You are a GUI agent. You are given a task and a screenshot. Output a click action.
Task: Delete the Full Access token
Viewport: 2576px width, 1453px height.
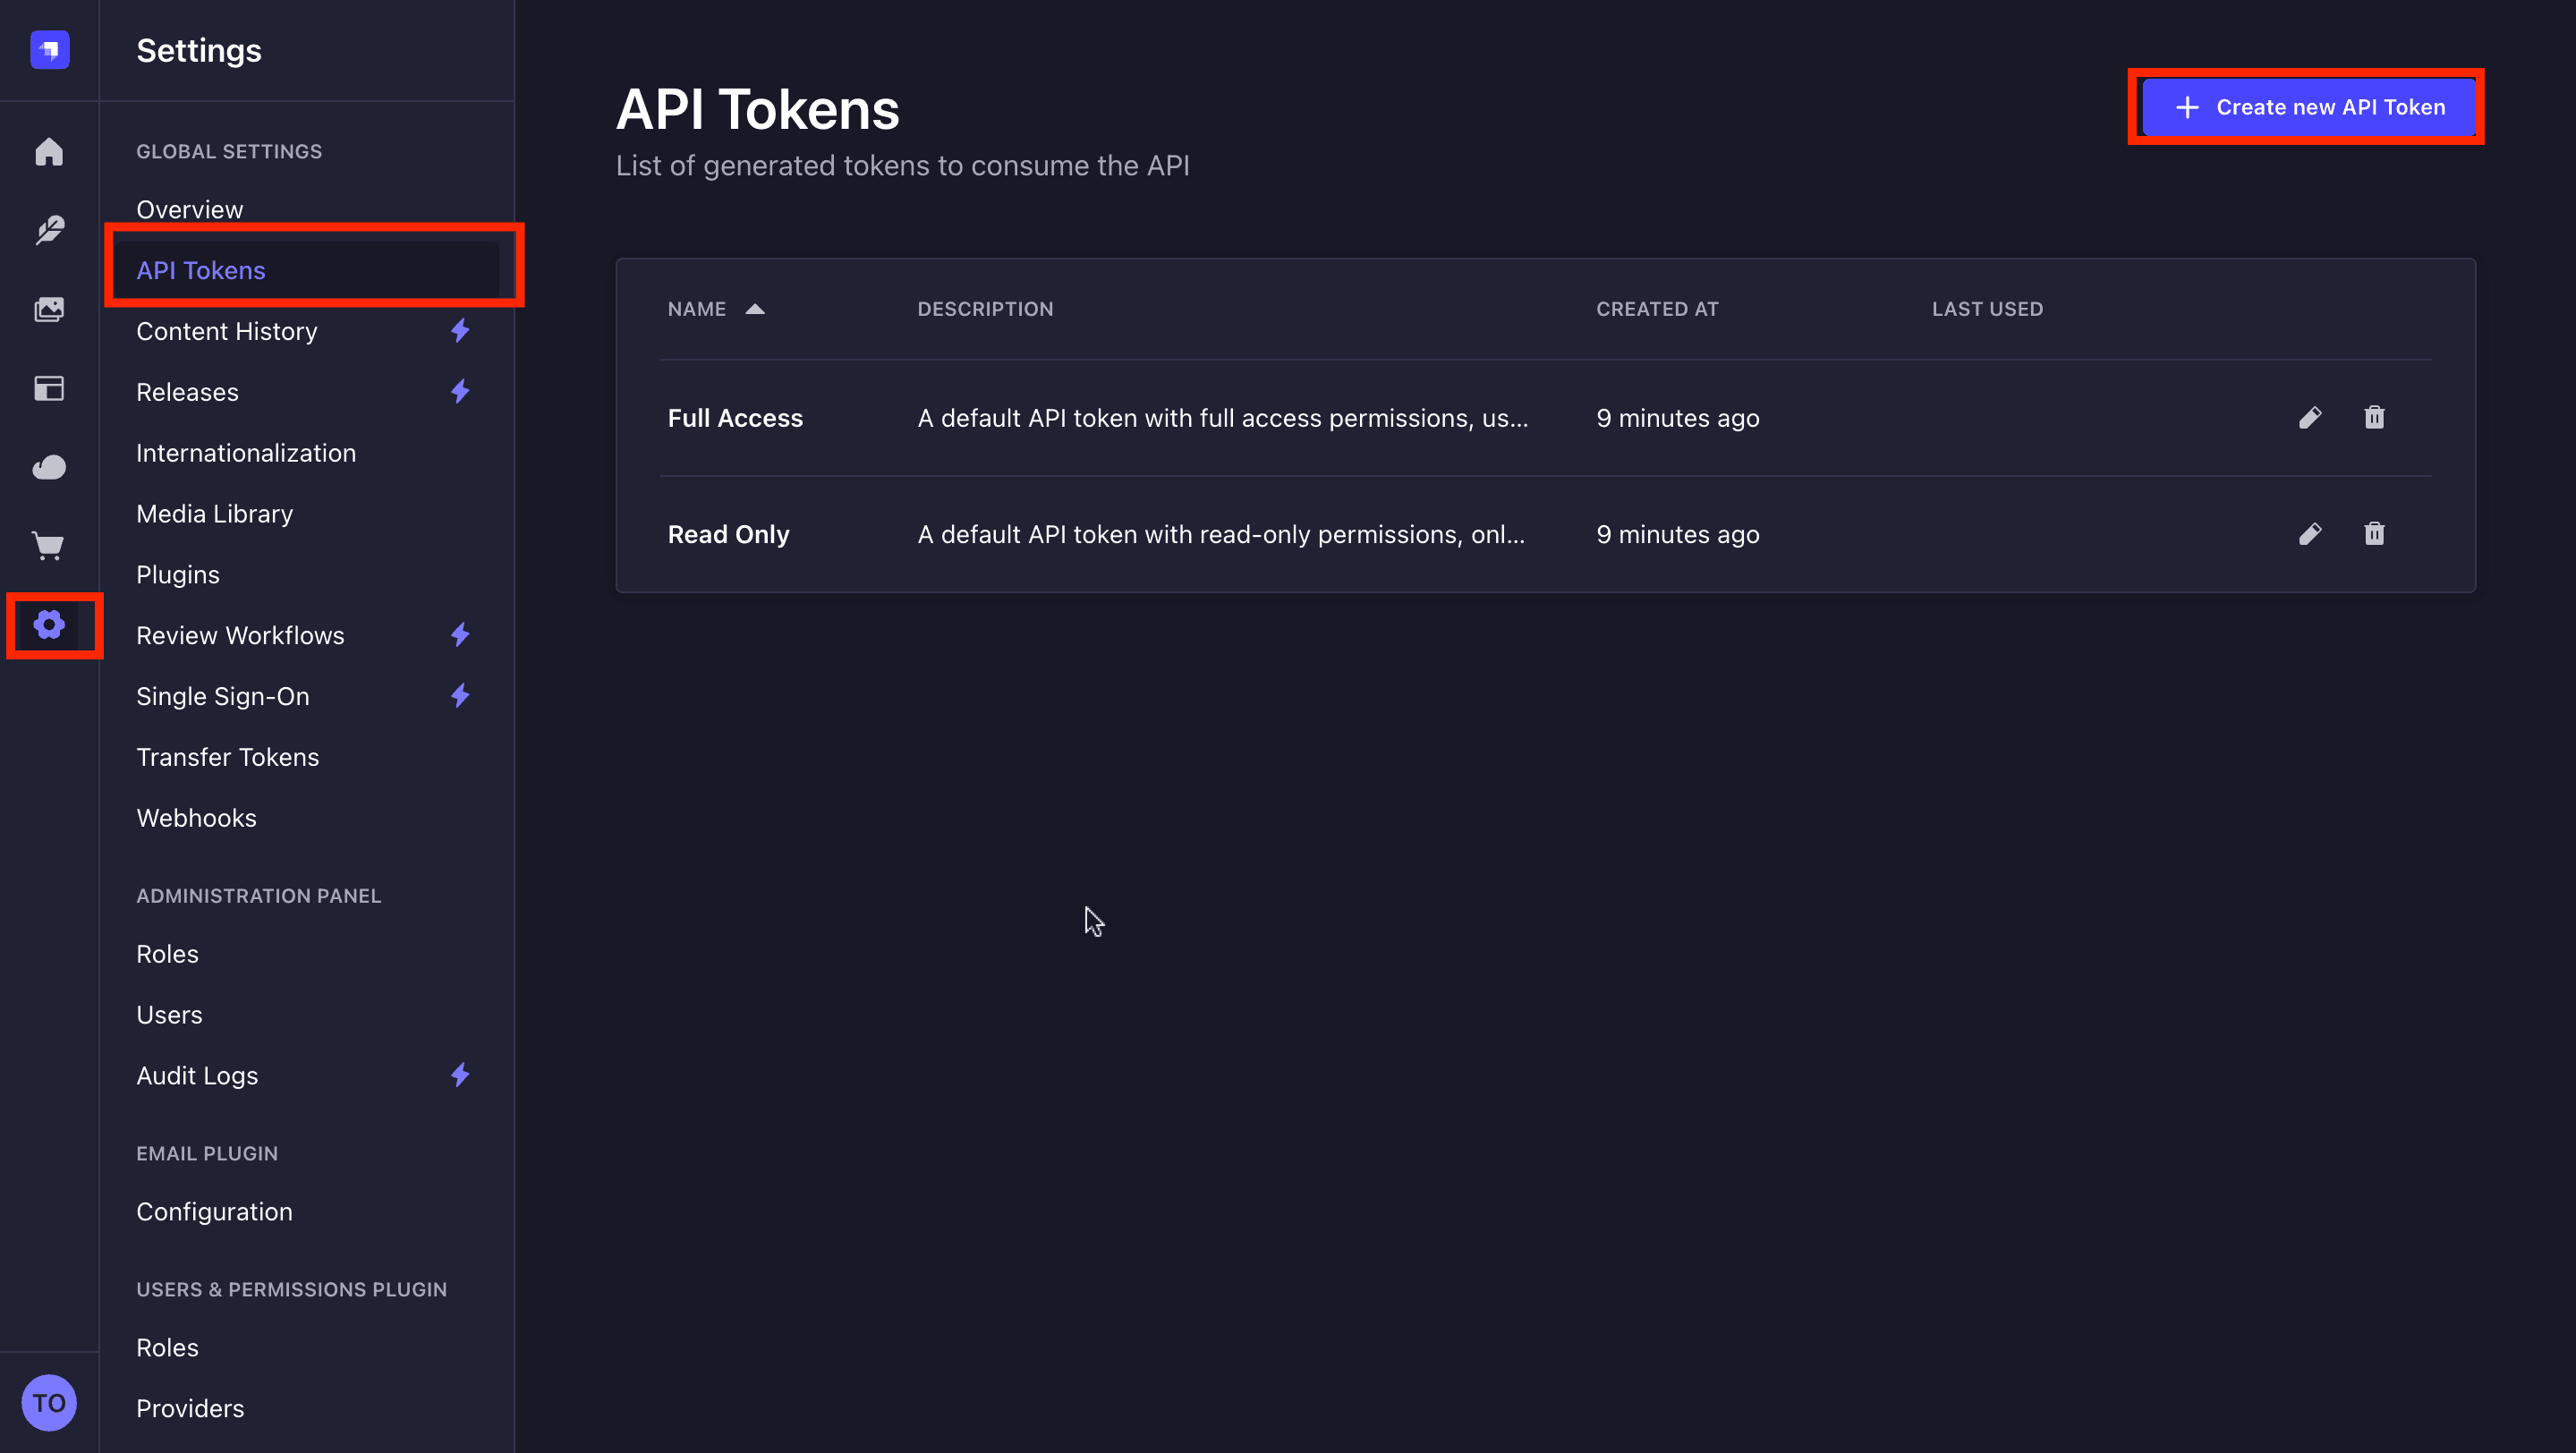(x=2374, y=418)
